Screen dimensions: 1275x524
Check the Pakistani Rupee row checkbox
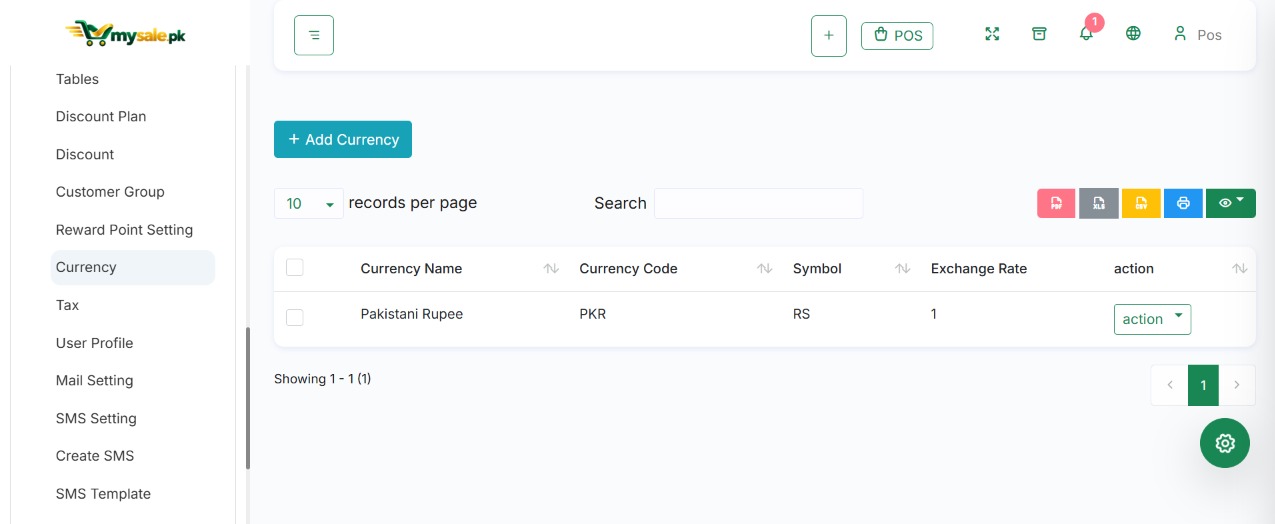point(295,317)
